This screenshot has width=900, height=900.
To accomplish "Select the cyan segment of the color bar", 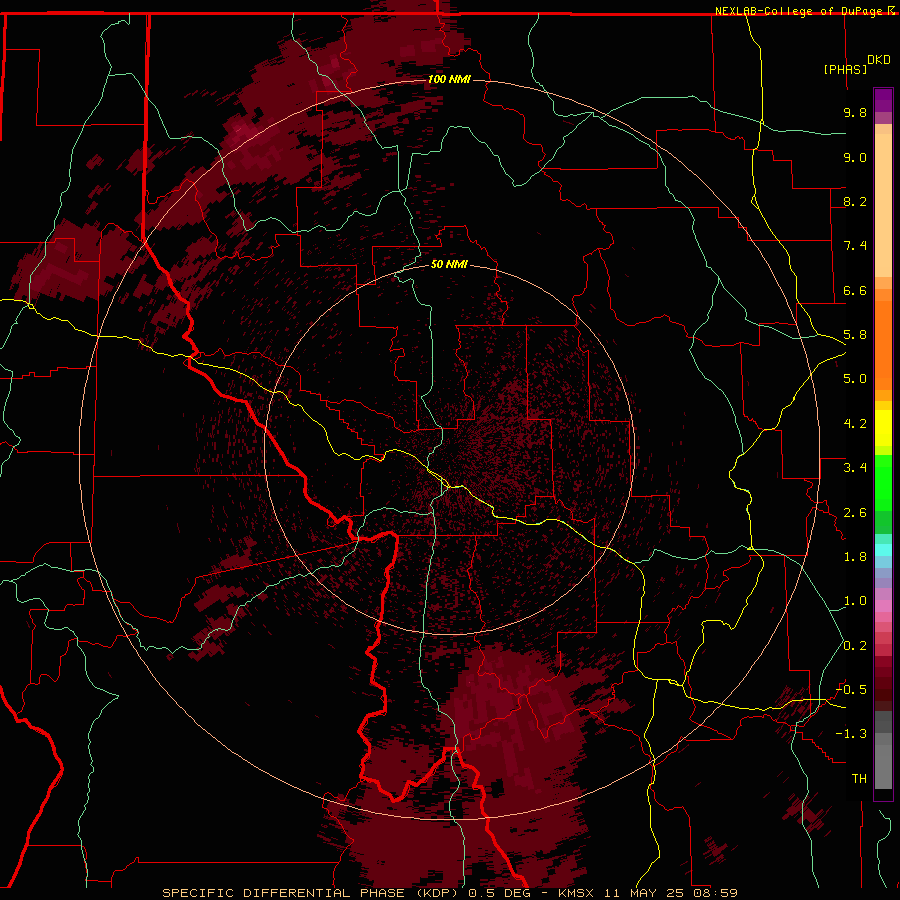I will [x=883, y=550].
